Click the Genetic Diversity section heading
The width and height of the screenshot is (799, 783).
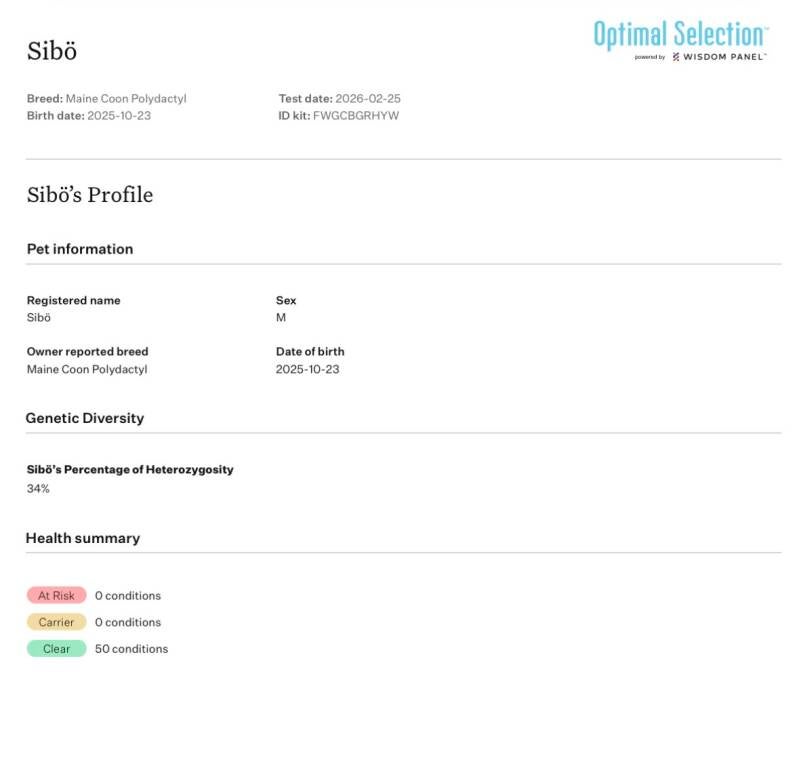[85, 418]
